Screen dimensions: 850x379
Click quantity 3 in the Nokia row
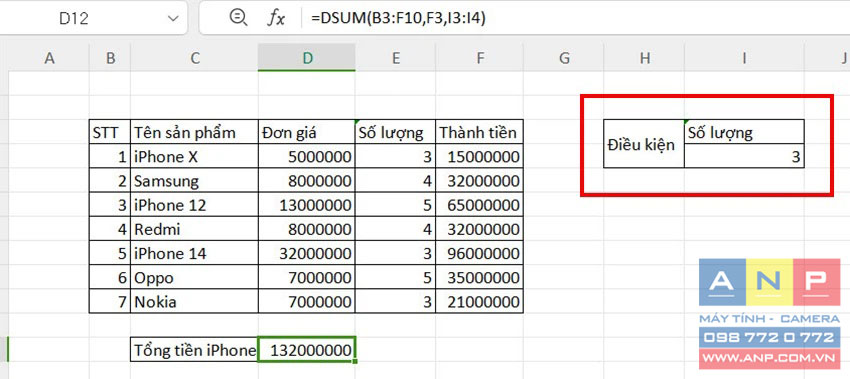[395, 301]
